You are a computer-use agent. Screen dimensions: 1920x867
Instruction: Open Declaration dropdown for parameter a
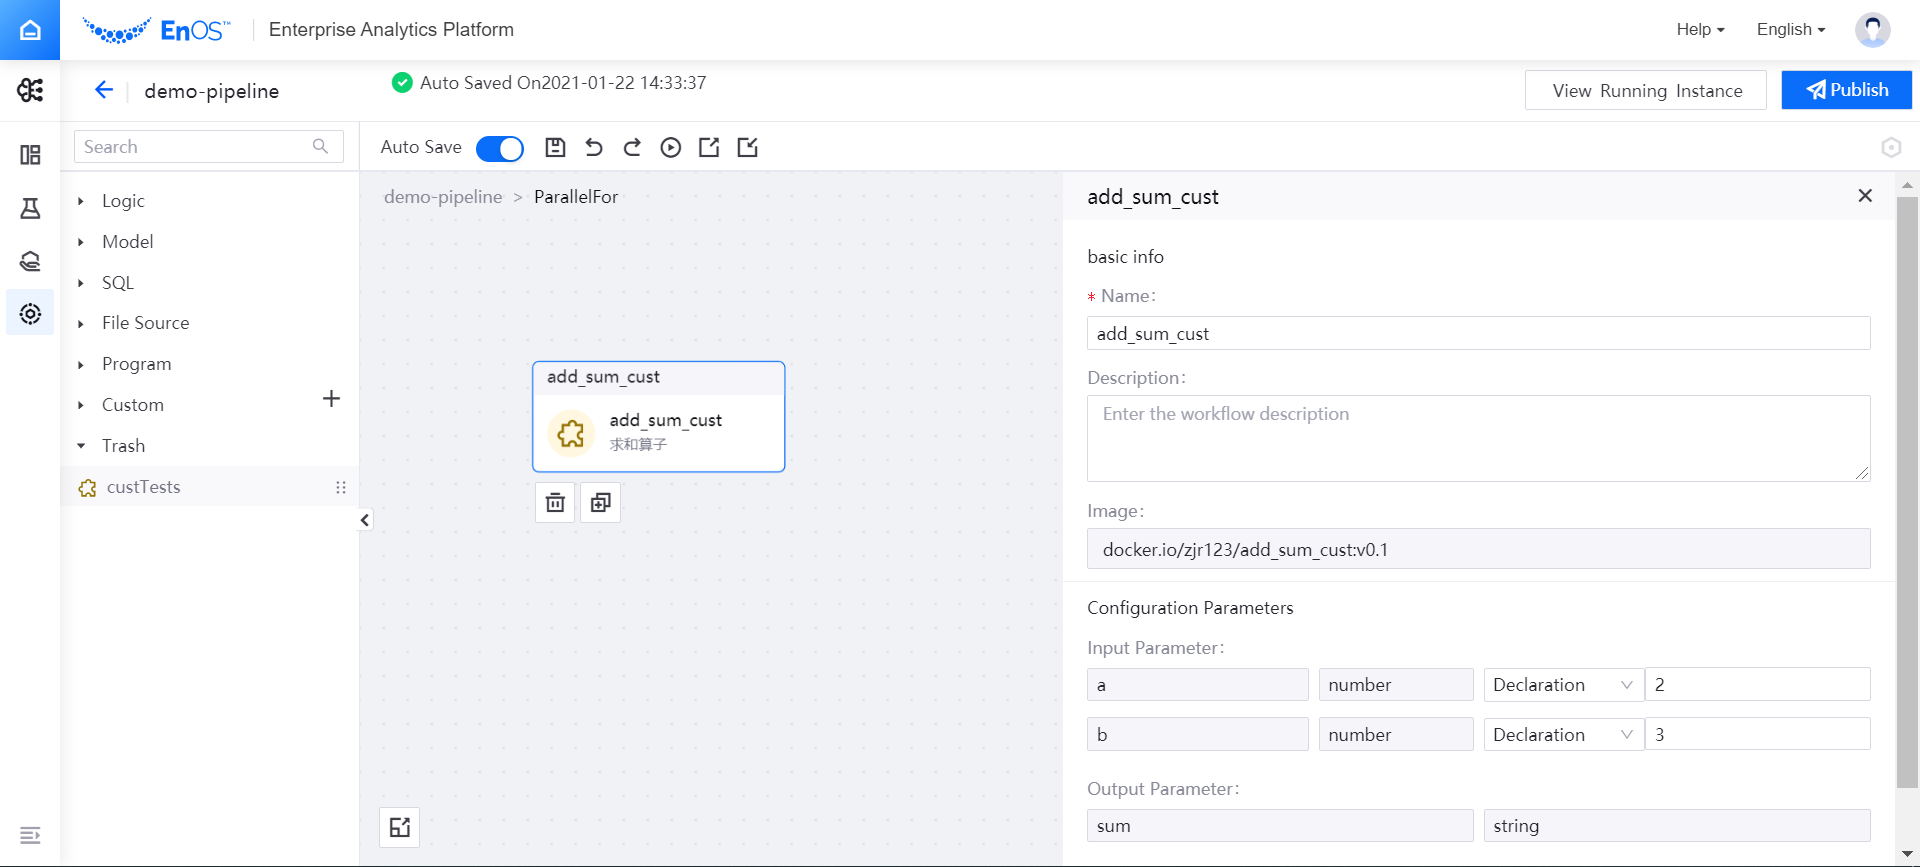click(x=1563, y=685)
